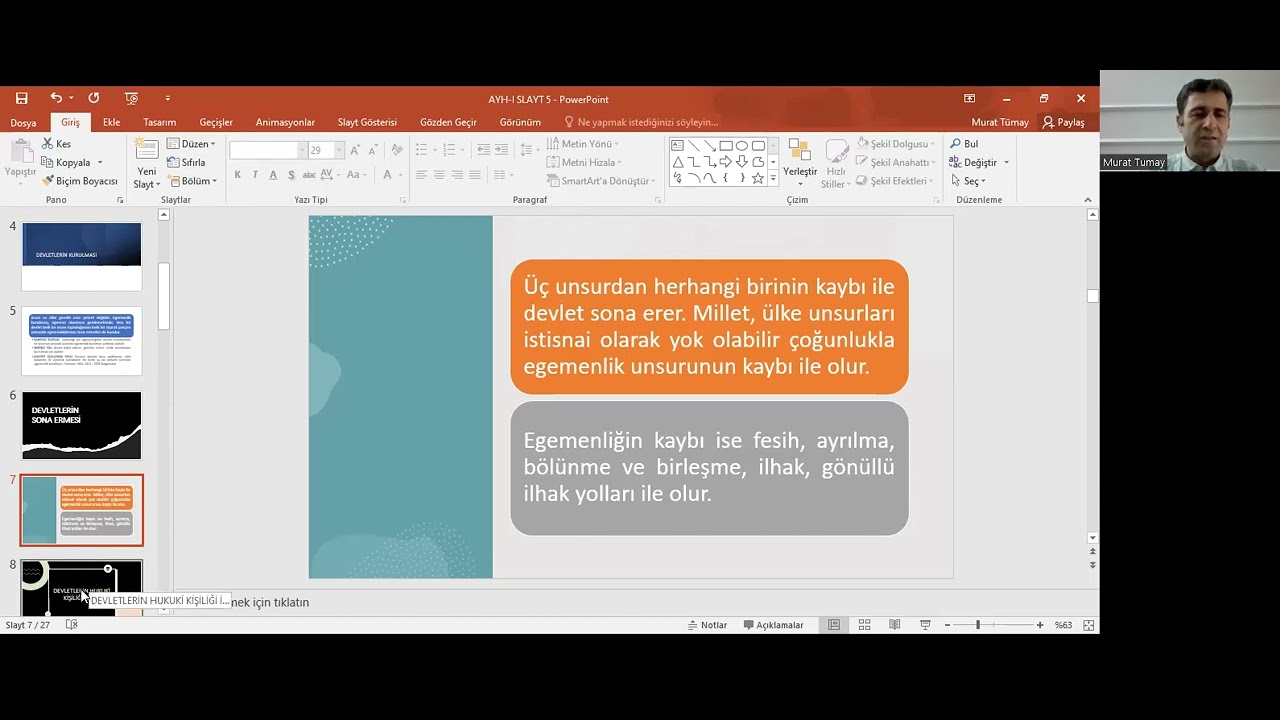Select the oval shape in the shapes gallery
Viewport: 1280px width, 720px height.
tap(741, 146)
